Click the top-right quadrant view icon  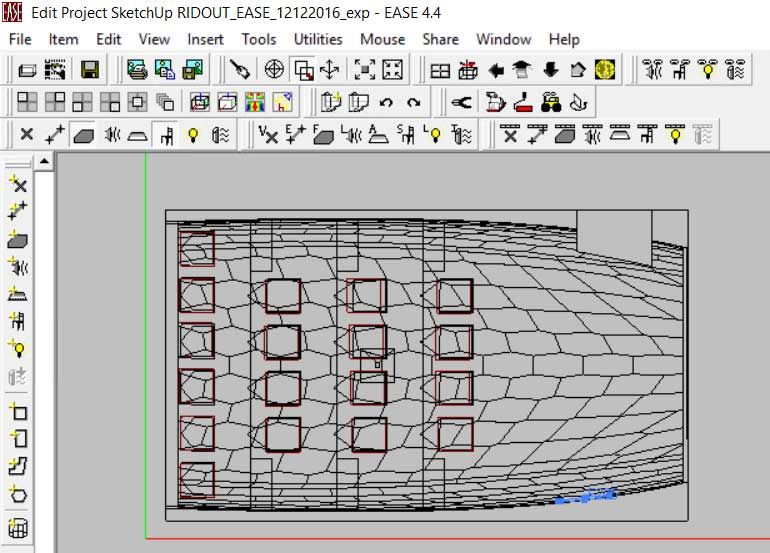pos(55,103)
